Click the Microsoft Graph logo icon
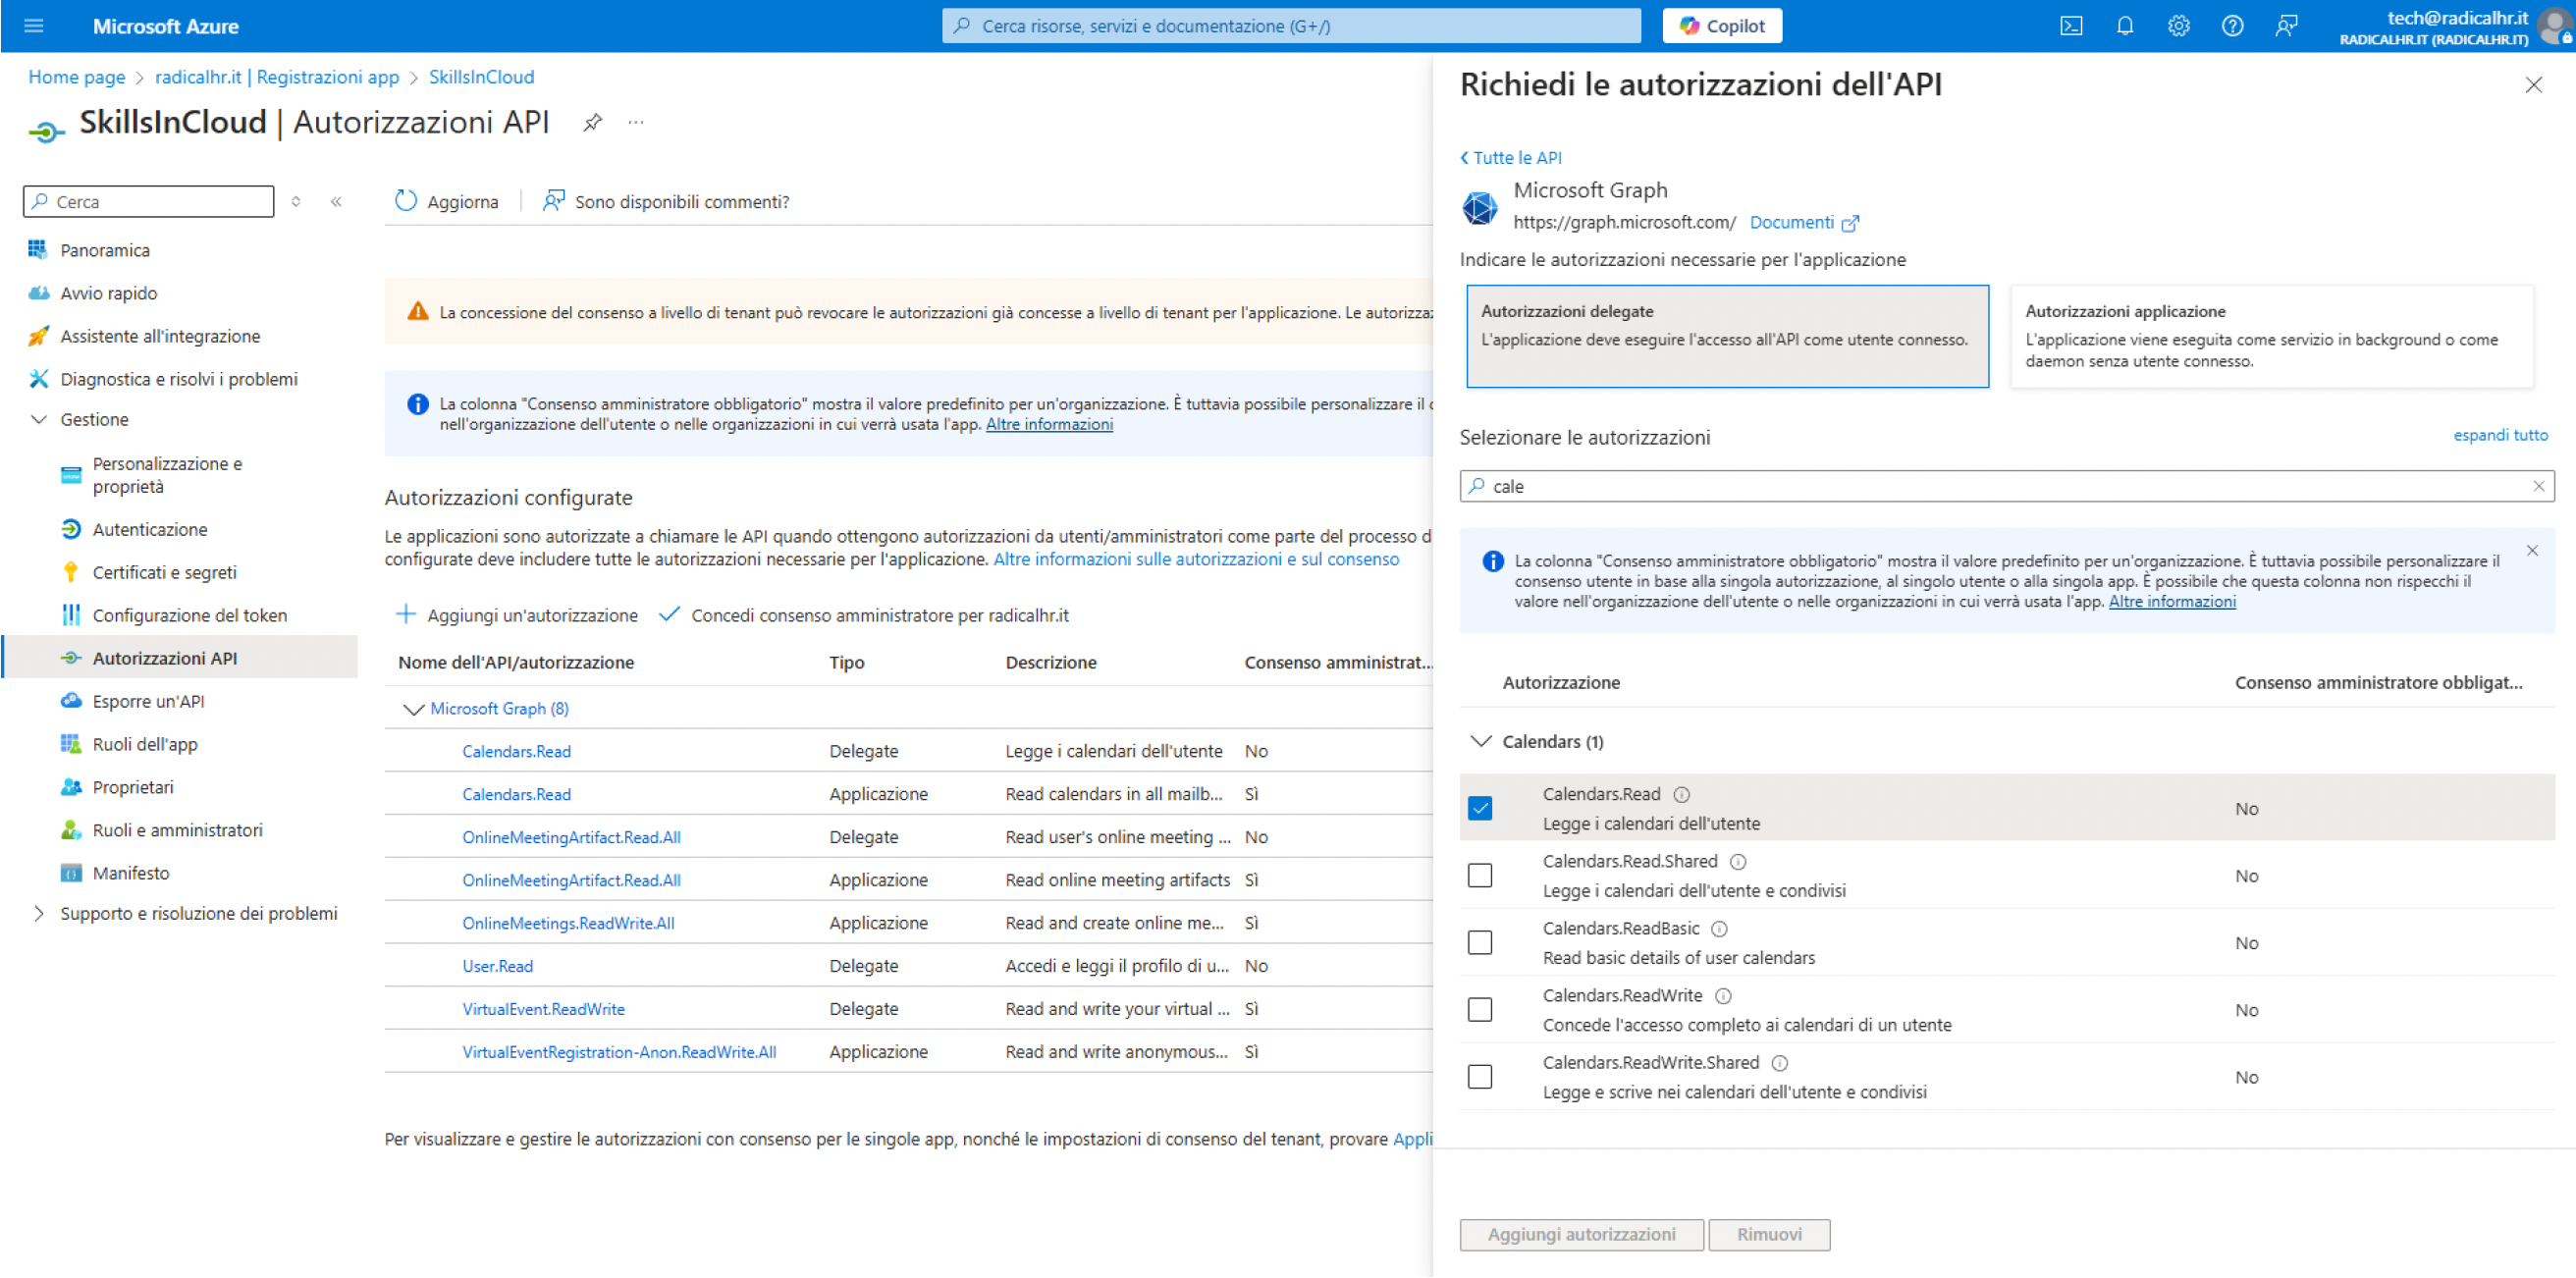The height and width of the screenshot is (1278, 2576). coord(1480,208)
